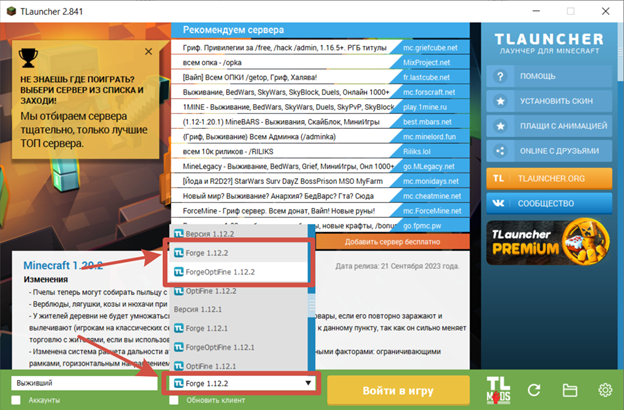Click Установить скин button
This screenshot has width=624, height=410.
point(549,101)
